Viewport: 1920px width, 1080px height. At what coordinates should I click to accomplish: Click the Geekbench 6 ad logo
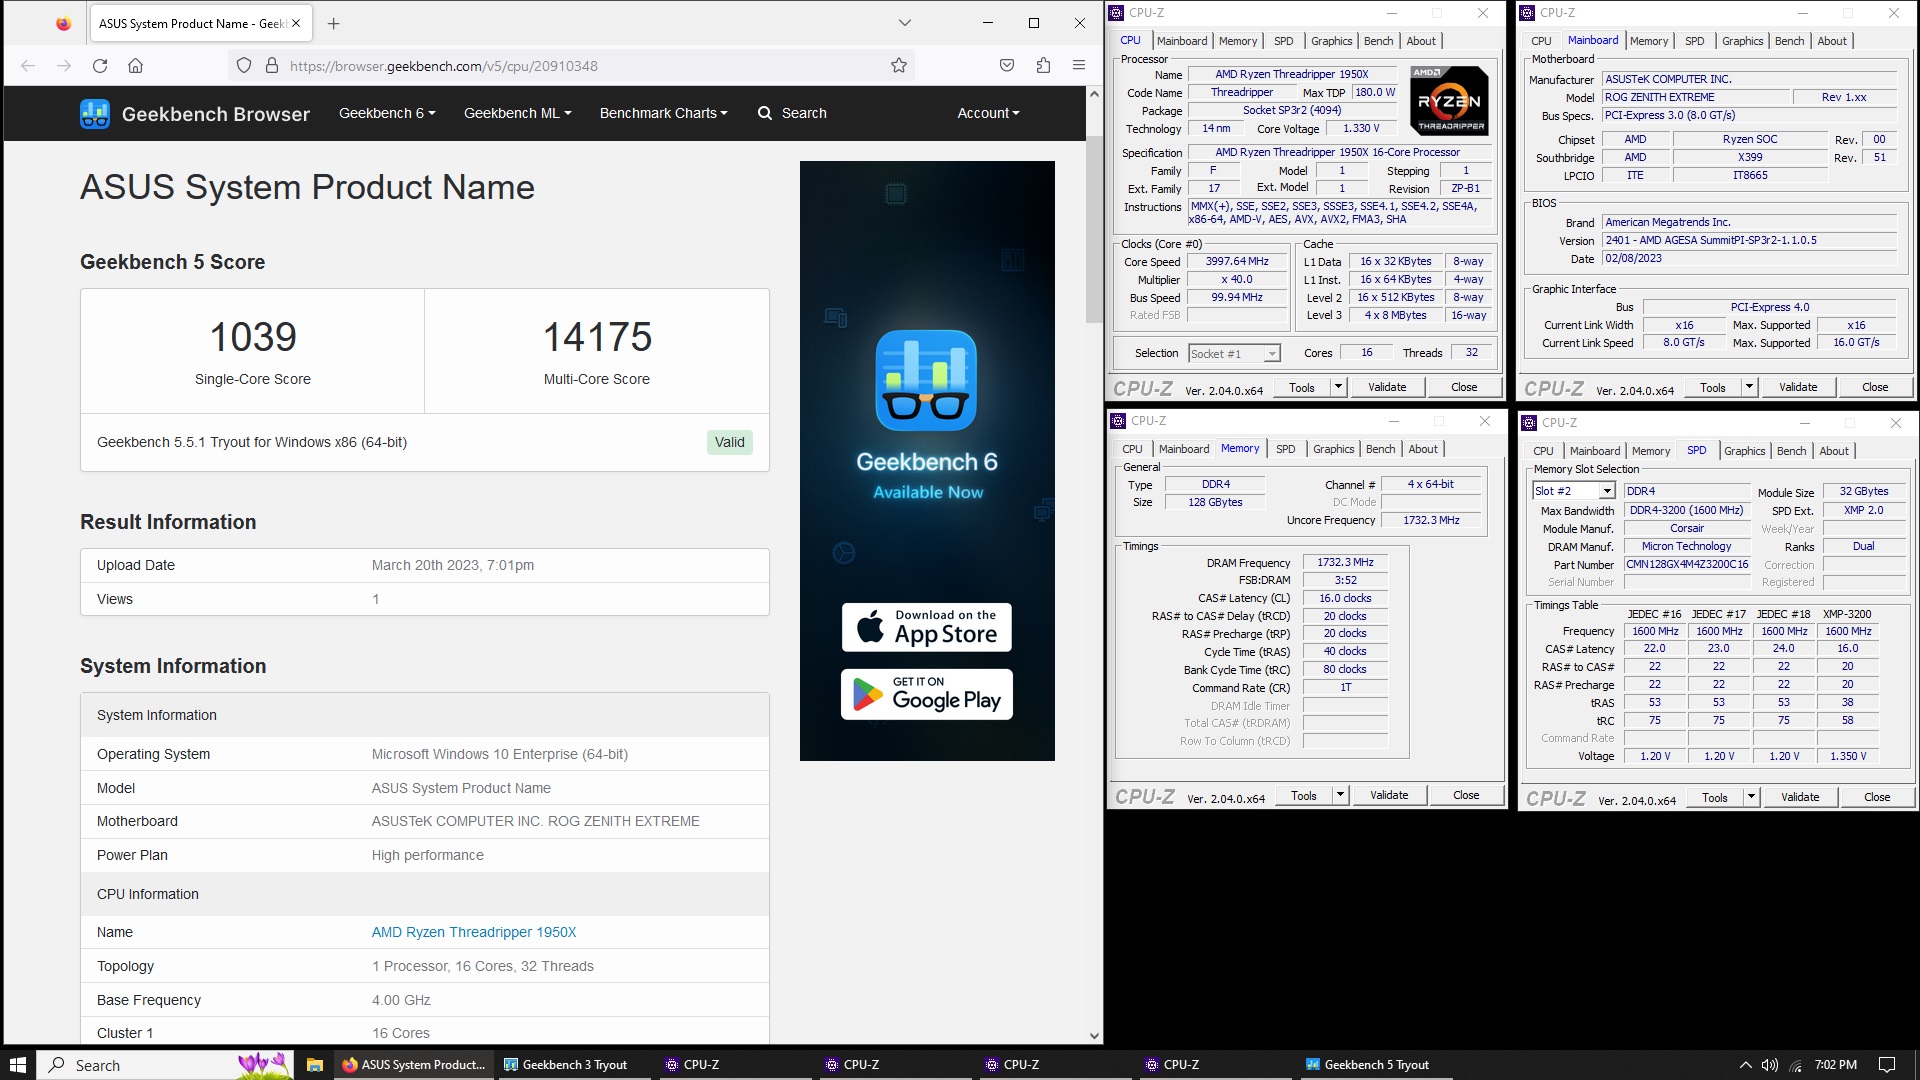pos(926,380)
